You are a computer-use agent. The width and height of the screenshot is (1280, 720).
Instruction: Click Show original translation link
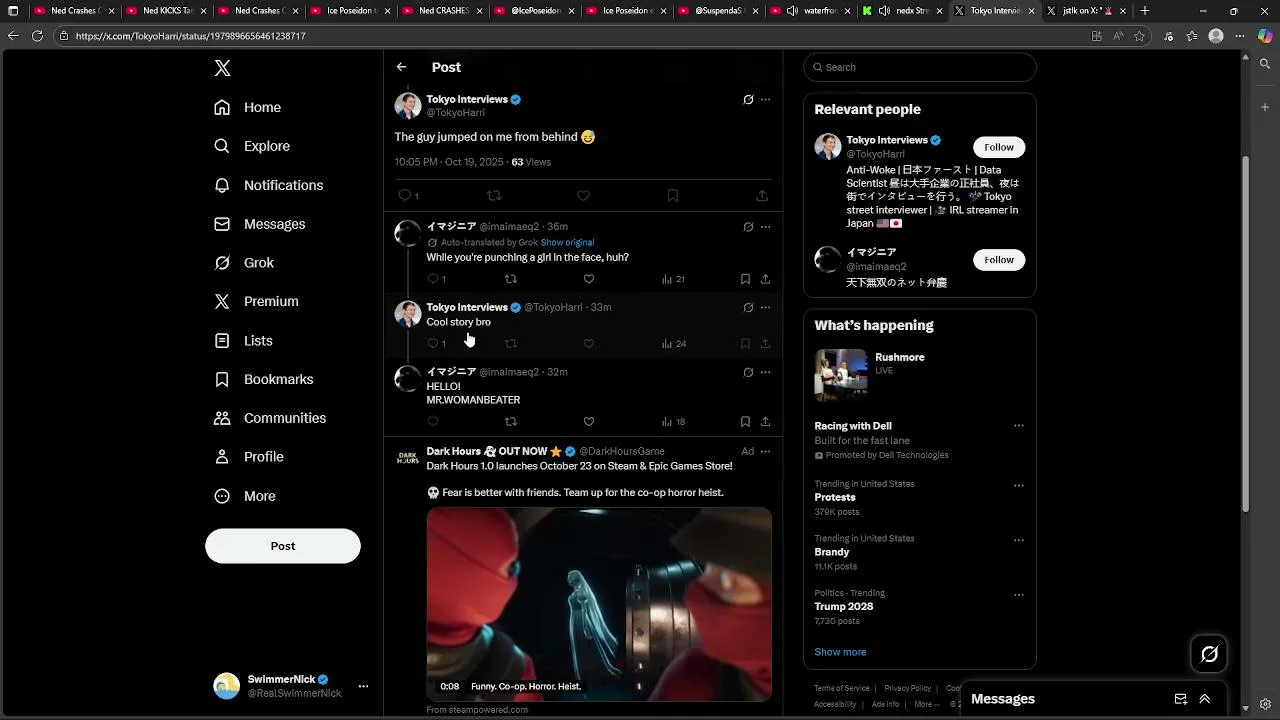point(567,242)
